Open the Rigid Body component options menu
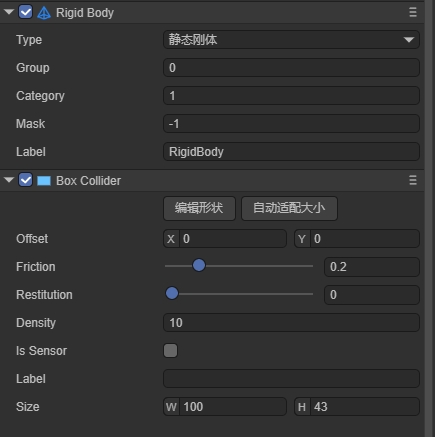This screenshot has width=435, height=437. pyautogui.click(x=413, y=12)
